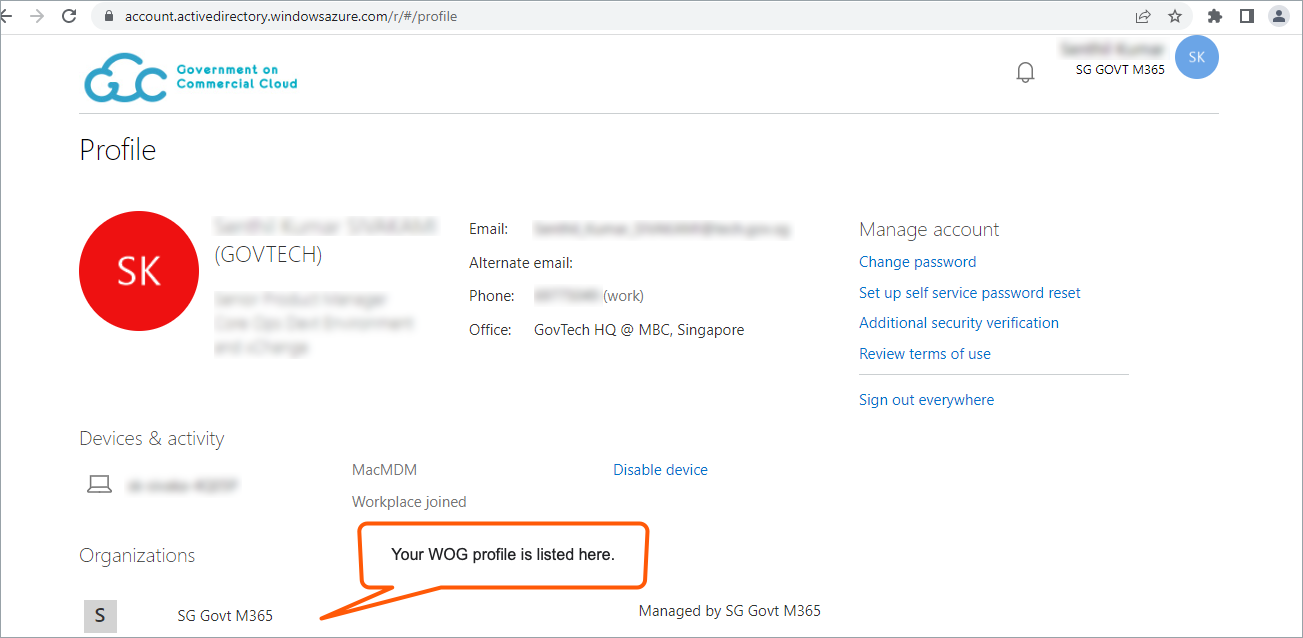
Task: Click Sign out everywhere to end all sessions
Action: click(x=926, y=399)
